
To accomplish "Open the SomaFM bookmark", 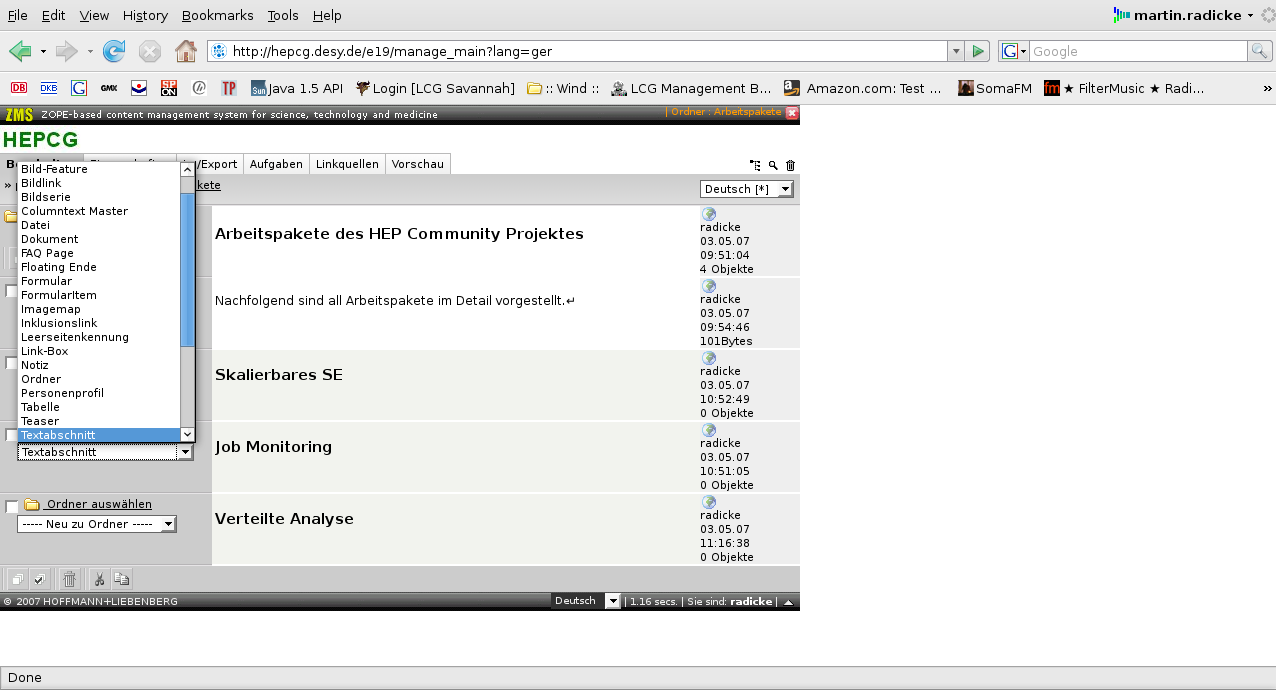I will coord(994,88).
